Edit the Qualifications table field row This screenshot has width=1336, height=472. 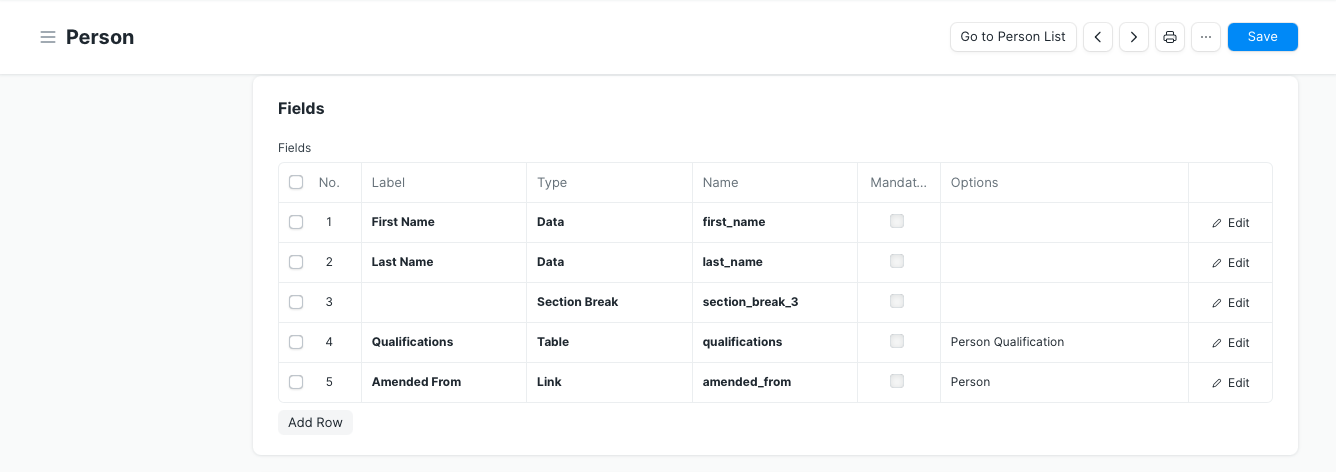(1230, 343)
